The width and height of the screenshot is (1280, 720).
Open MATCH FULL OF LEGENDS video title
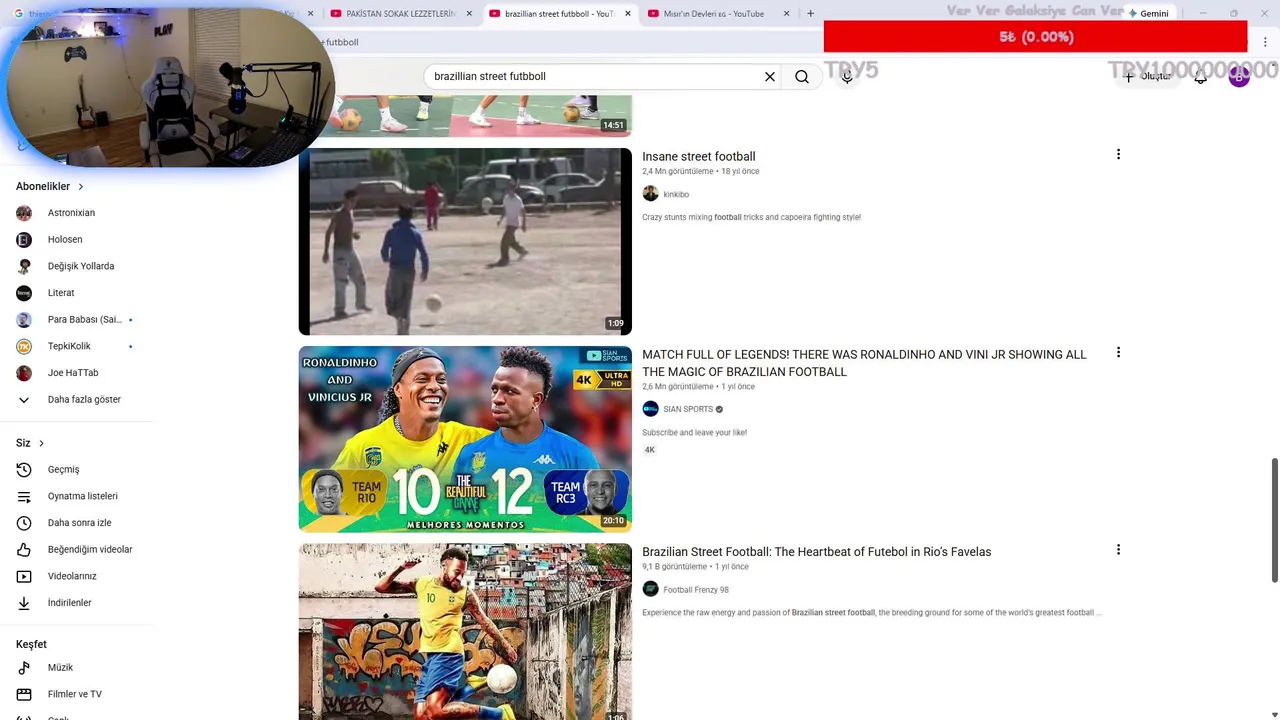(864, 363)
